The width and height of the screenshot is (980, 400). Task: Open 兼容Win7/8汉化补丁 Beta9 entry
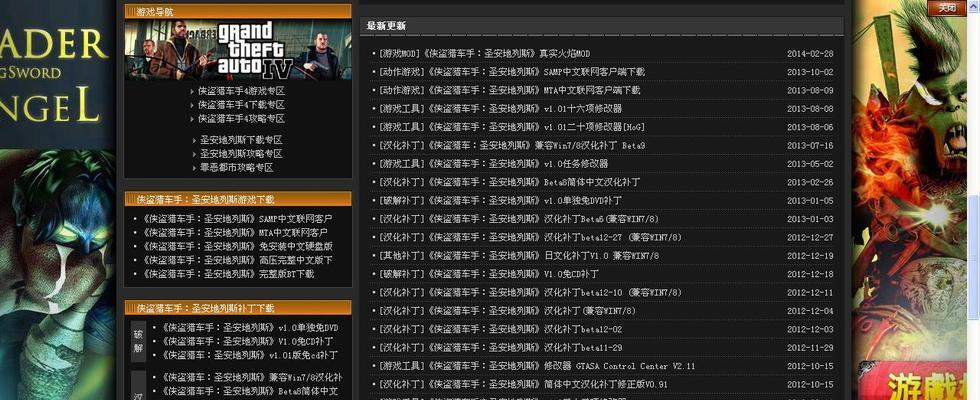click(x=511, y=146)
